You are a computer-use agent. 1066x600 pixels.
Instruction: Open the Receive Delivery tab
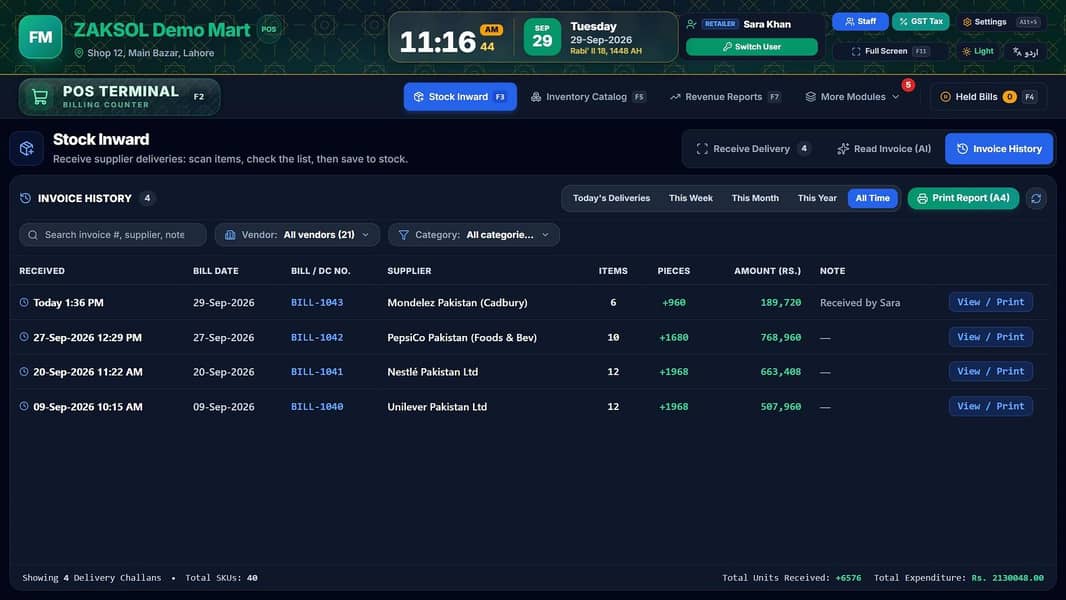coord(753,149)
